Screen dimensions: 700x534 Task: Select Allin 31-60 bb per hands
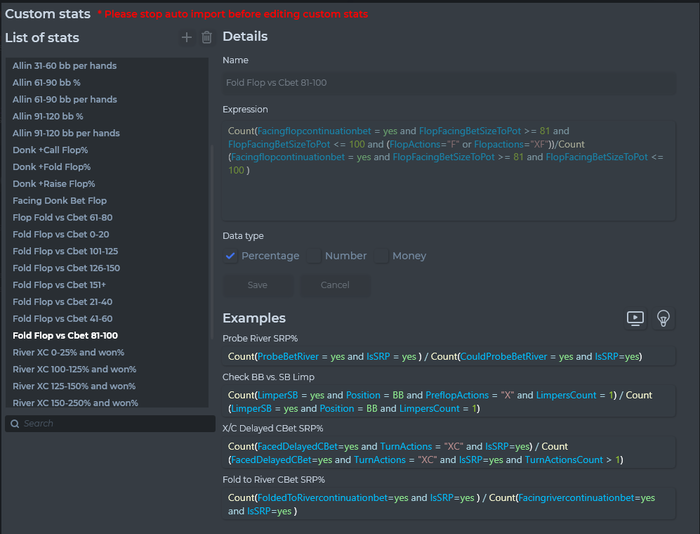pos(65,66)
